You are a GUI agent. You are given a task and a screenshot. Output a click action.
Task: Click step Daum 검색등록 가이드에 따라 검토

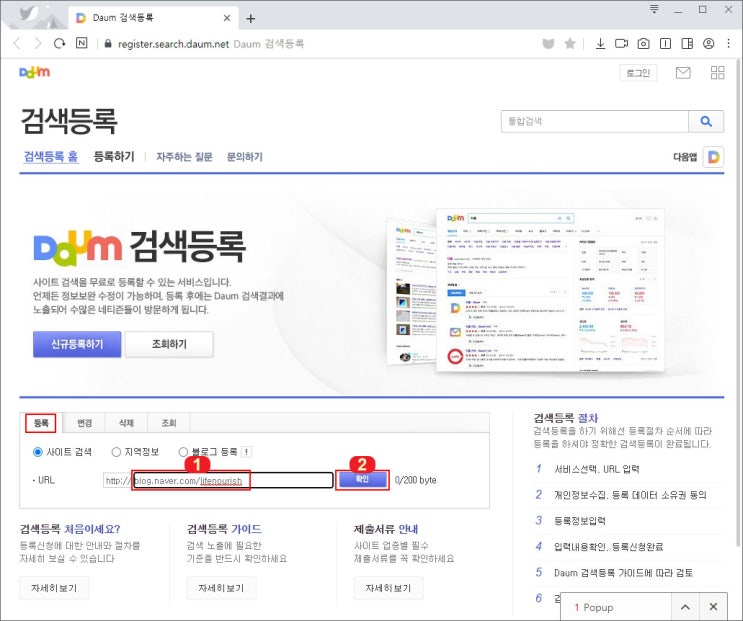[624, 573]
